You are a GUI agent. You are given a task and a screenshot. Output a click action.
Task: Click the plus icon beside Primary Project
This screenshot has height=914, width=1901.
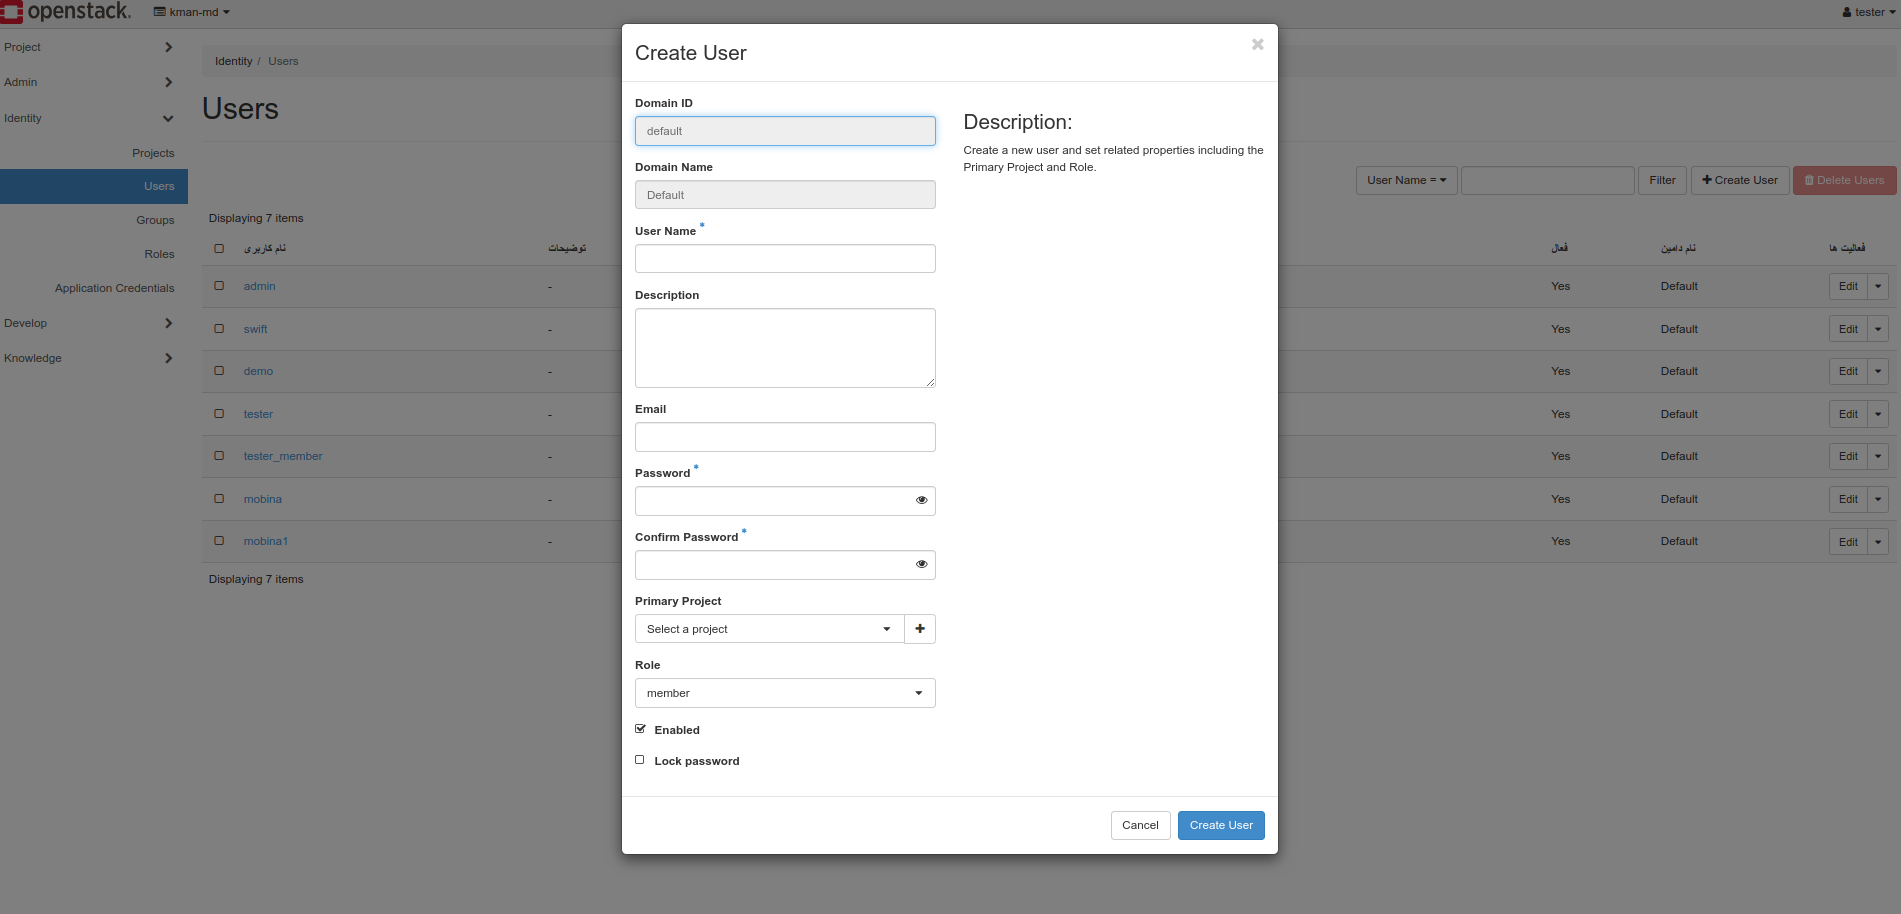[920, 629]
